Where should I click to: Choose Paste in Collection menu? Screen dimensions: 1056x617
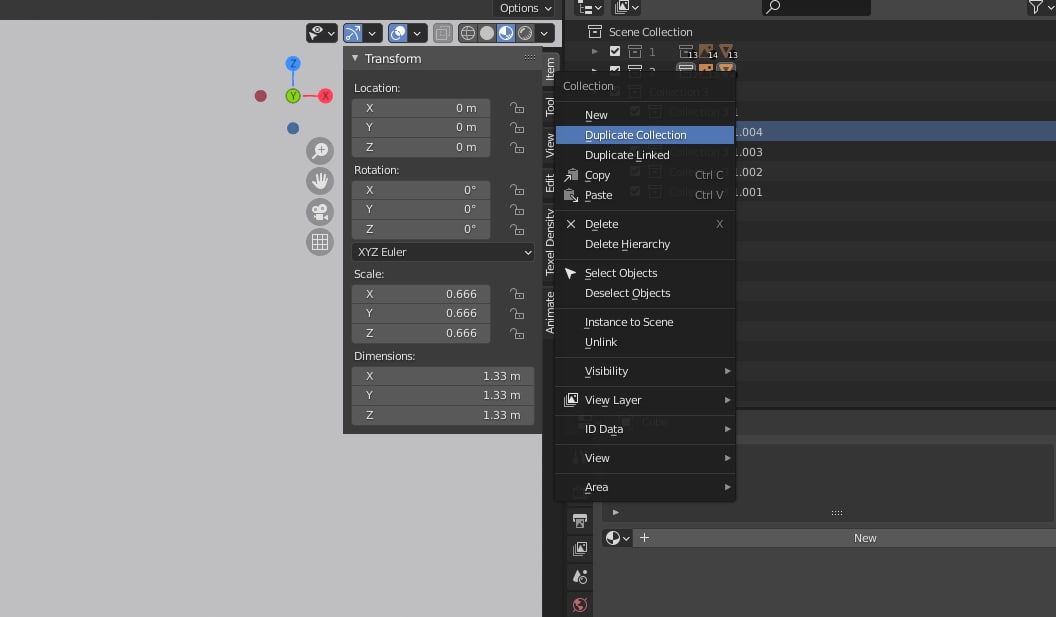645,195
